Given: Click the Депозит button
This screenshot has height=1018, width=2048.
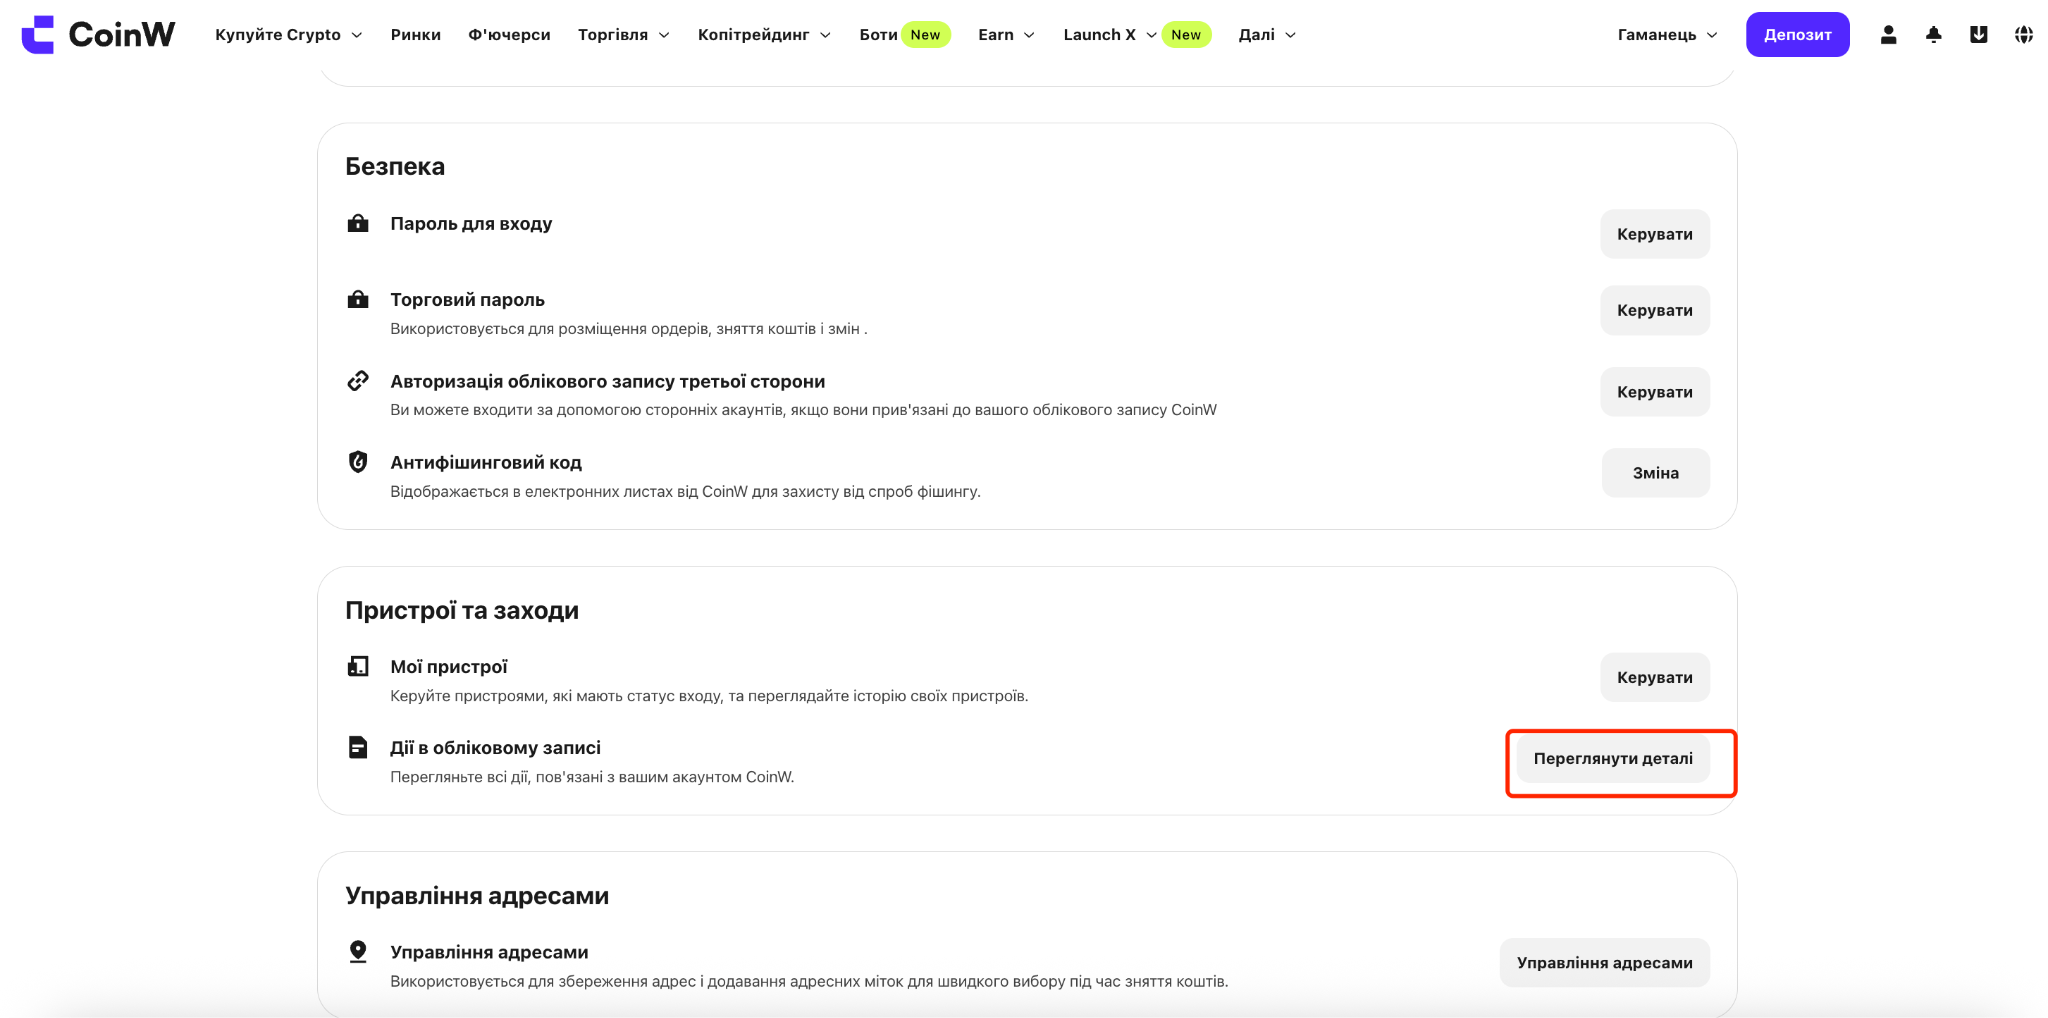Looking at the screenshot, I should (x=1797, y=34).
